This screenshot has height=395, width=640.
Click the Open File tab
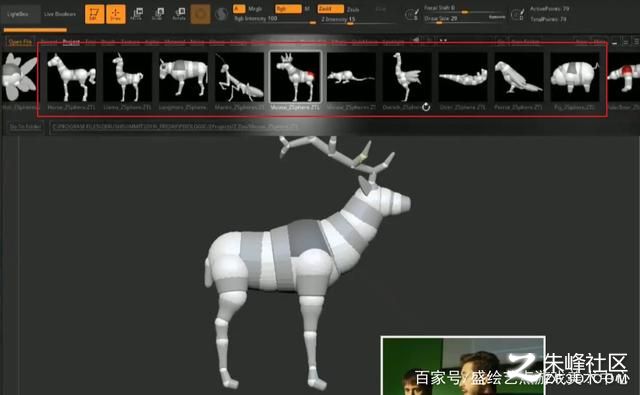(x=20, y=42)
